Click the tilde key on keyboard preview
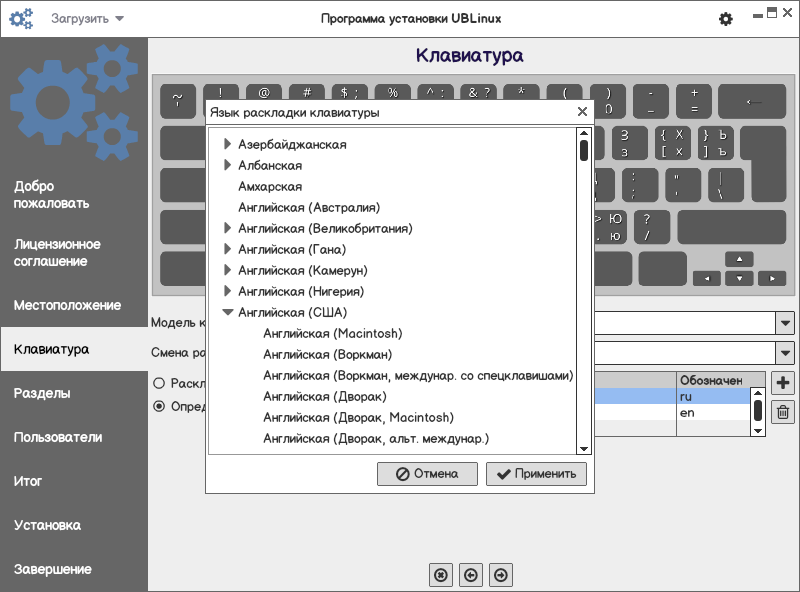The image size is (800, 592). click(x=178, y=101)
